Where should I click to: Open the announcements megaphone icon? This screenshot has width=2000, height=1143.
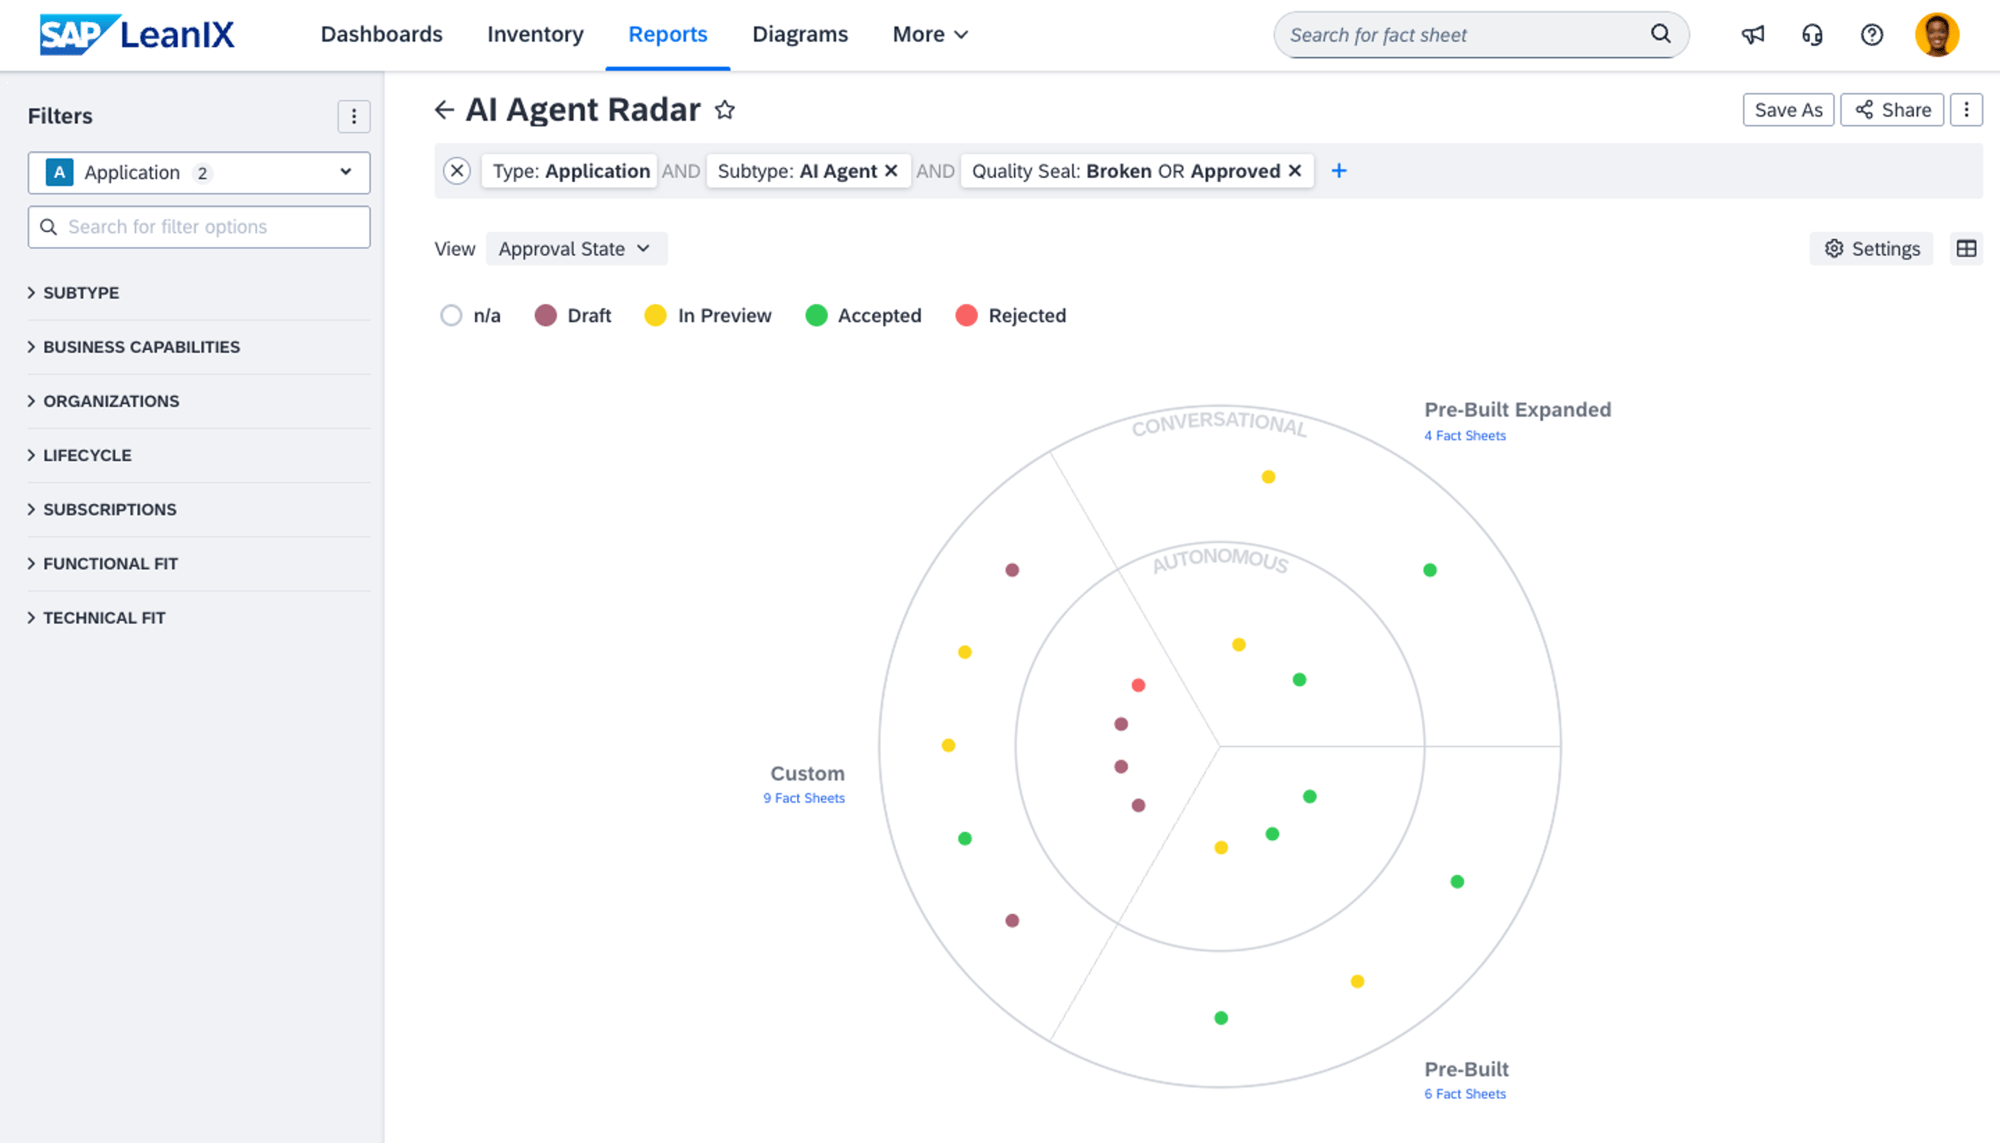click(x=1752, y=34)
